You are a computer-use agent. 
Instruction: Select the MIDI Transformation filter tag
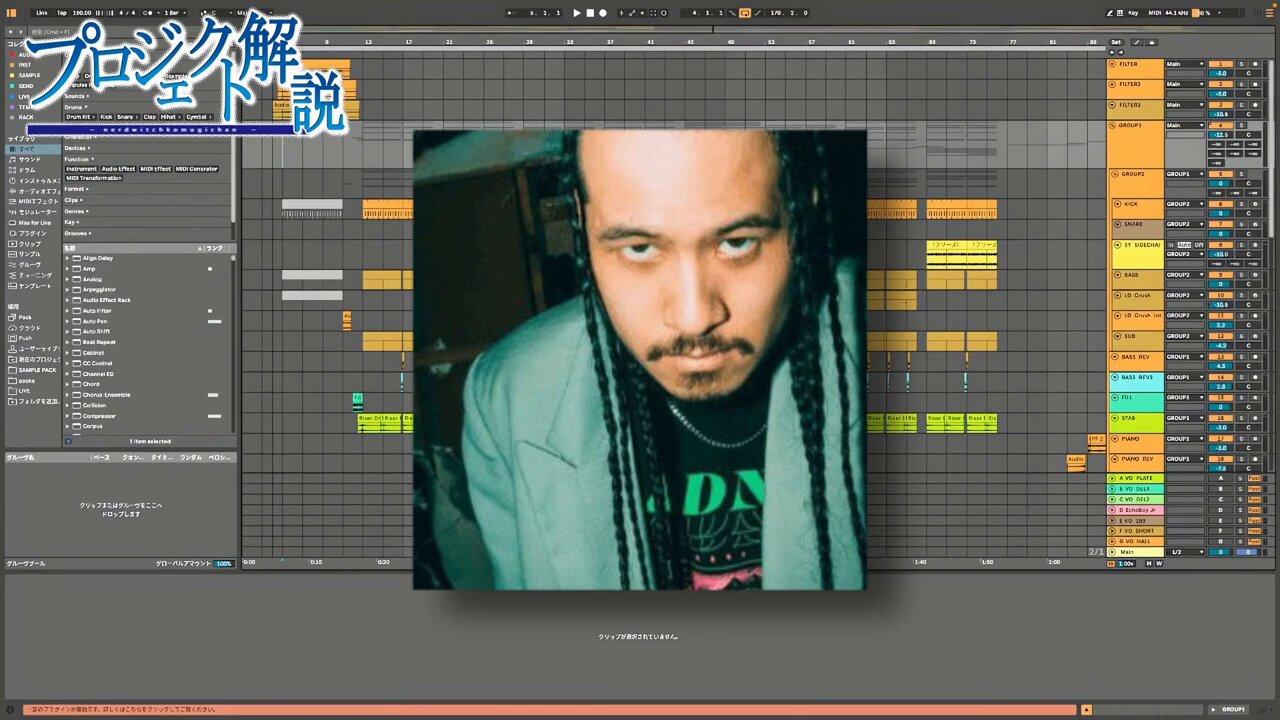[x=94, y=178]
